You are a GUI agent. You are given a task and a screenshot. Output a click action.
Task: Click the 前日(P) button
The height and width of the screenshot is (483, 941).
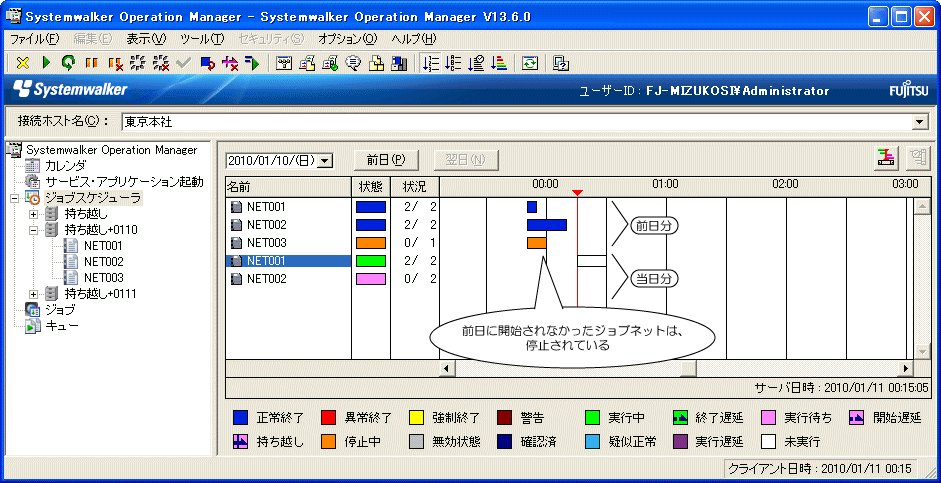coord(385,160)
